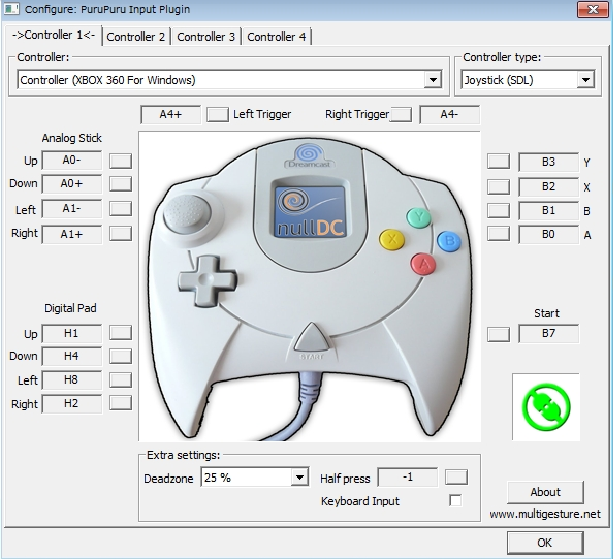Image resolution: width=613 pixels, height=559 pixels.
Task: Click the About button
Action: coord(545,492)
